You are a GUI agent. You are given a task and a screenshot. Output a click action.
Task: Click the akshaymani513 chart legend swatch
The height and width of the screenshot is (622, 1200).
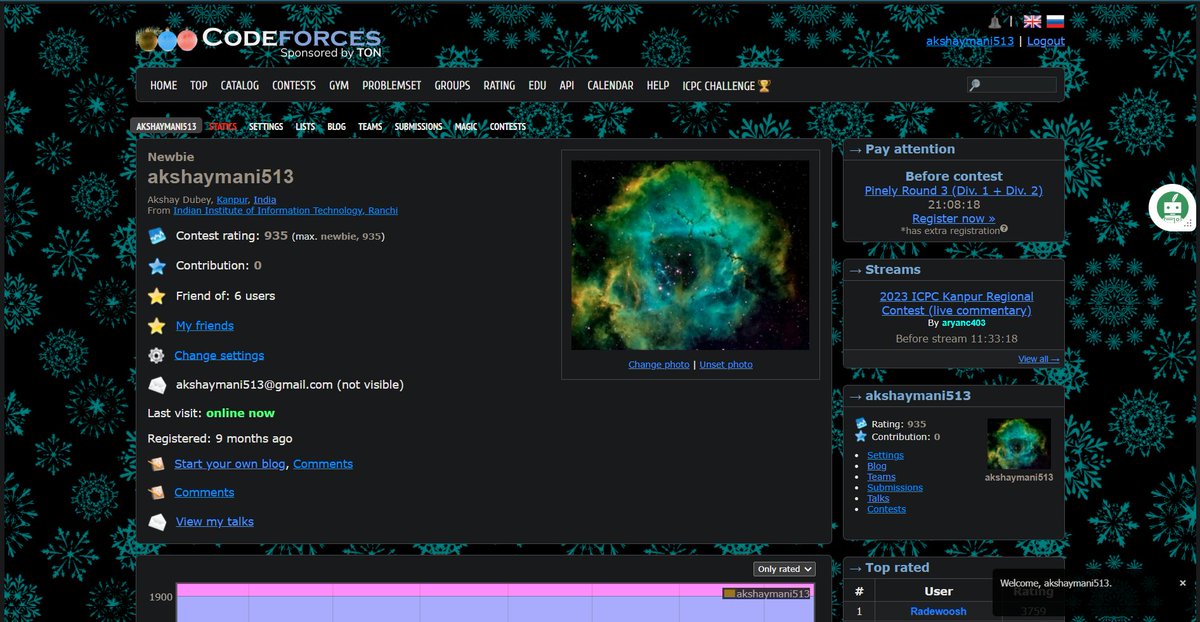point(729,594)
